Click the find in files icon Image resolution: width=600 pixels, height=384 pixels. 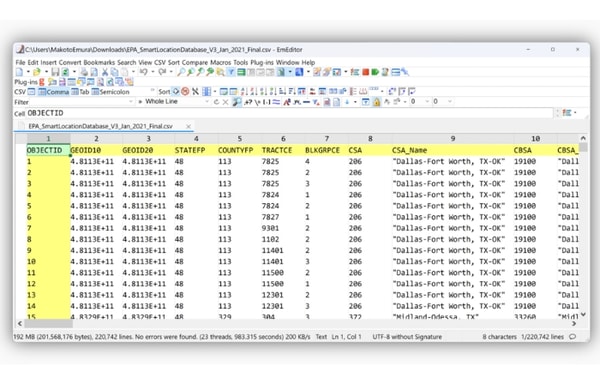pos(220,72)
